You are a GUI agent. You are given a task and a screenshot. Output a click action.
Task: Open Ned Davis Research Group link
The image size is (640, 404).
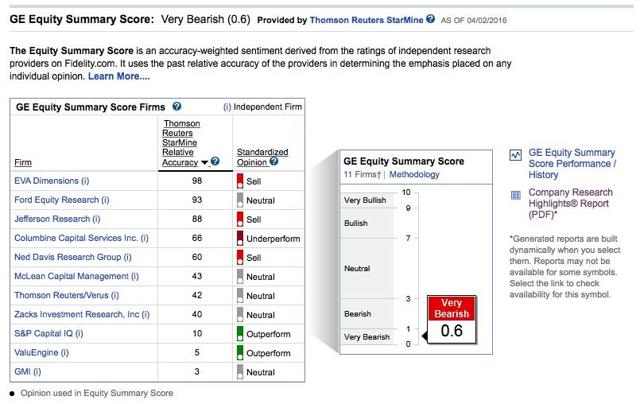tap(73, 257)
